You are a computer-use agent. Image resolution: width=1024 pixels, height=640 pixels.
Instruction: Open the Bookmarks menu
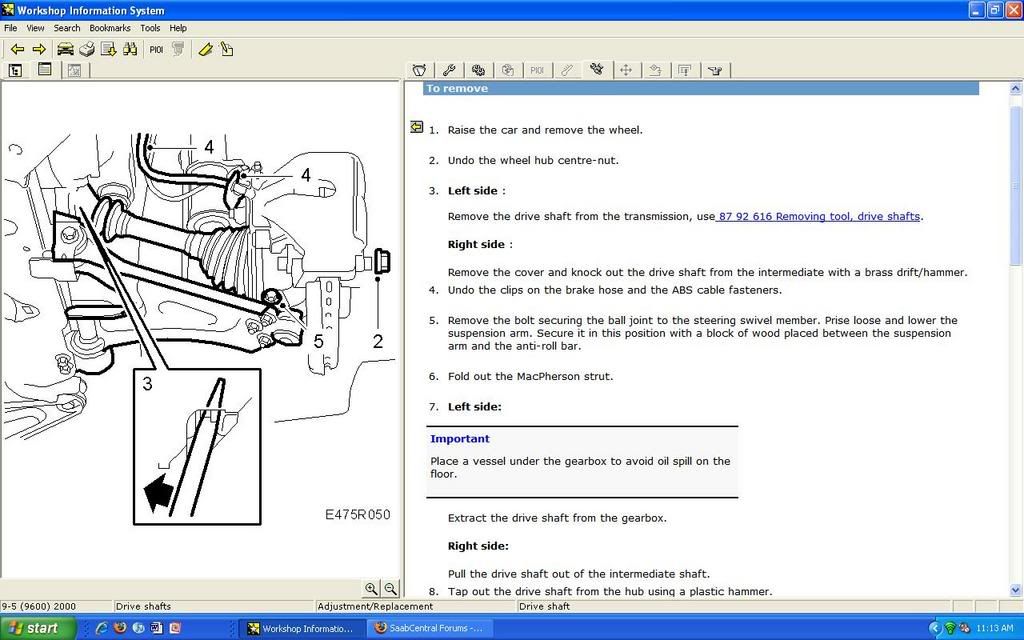(x=109, y=27)
